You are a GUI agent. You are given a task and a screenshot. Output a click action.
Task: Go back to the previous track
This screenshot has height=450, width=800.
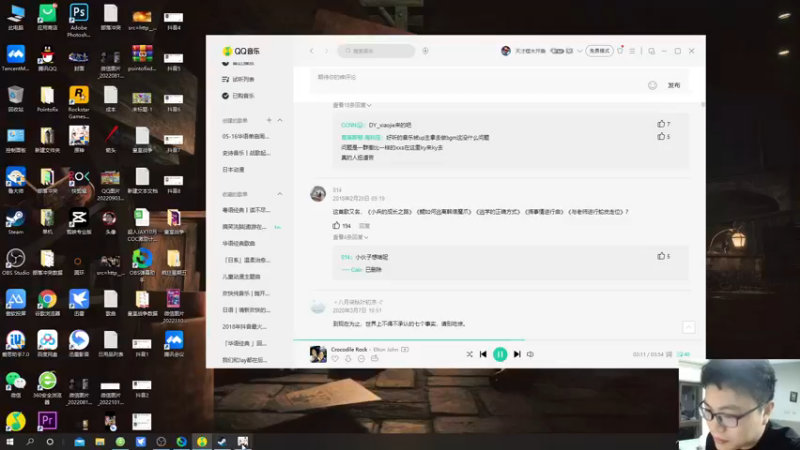click(483, 354)
